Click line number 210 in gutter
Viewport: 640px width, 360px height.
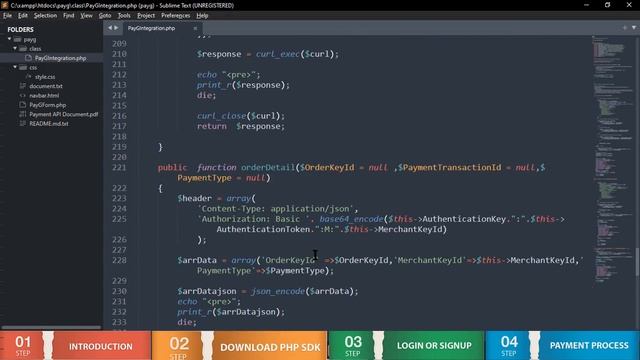[x=119, y=54]
